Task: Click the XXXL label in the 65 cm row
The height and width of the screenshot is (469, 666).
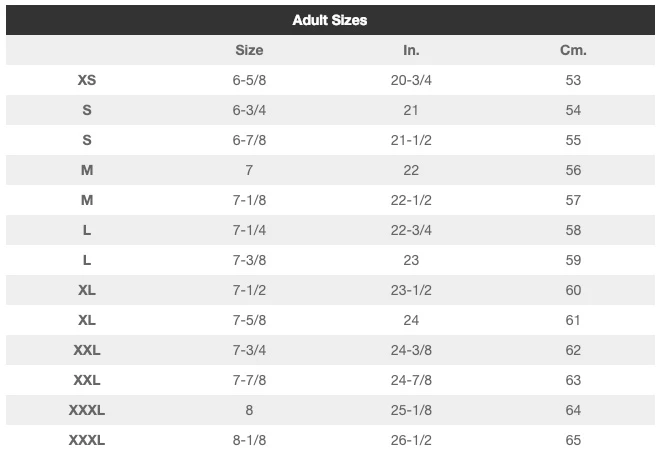Action: tap(87, 440)
